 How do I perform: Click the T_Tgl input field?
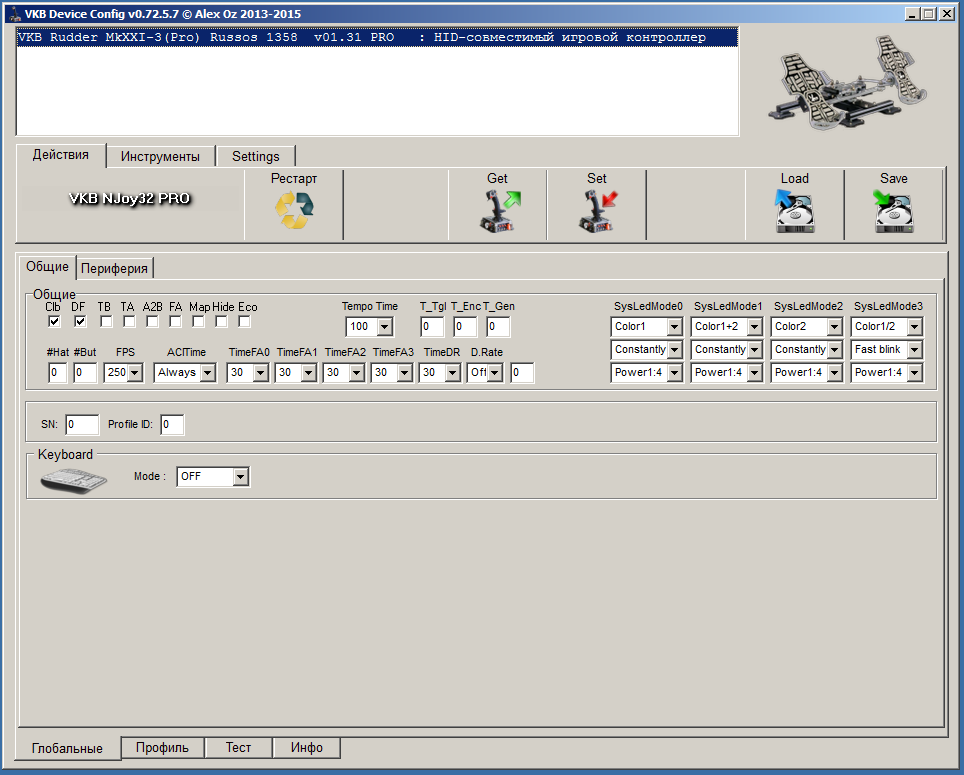coord(432,326)
